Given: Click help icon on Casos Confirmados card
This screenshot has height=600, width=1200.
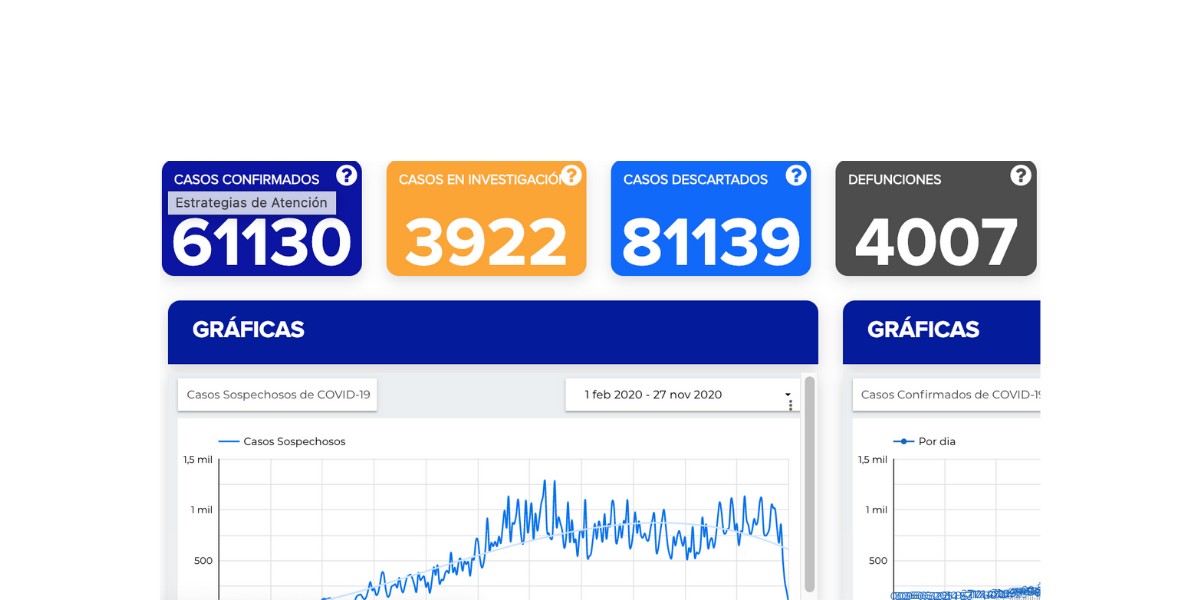Looking at the screenshot, I should [x=346, y=176].
